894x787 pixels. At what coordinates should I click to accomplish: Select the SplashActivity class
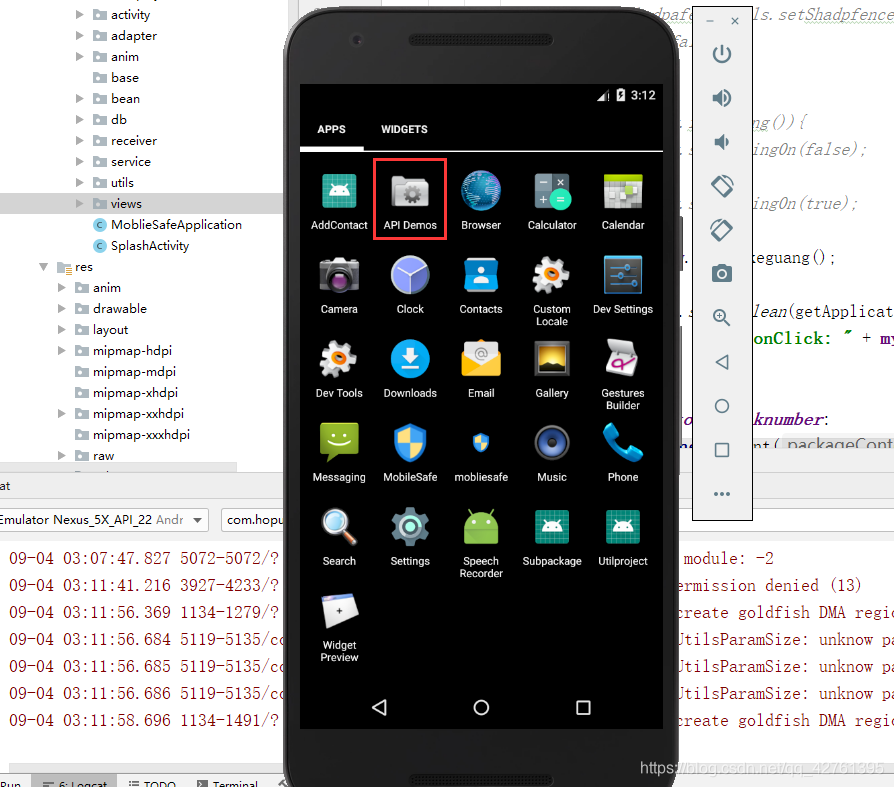click(149, 246)
